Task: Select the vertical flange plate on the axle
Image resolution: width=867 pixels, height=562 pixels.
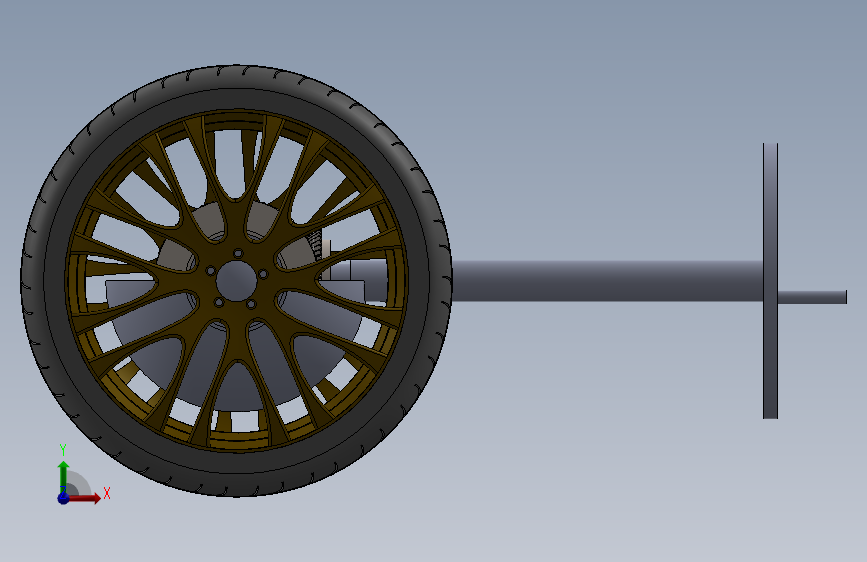Action: point(770,281)
